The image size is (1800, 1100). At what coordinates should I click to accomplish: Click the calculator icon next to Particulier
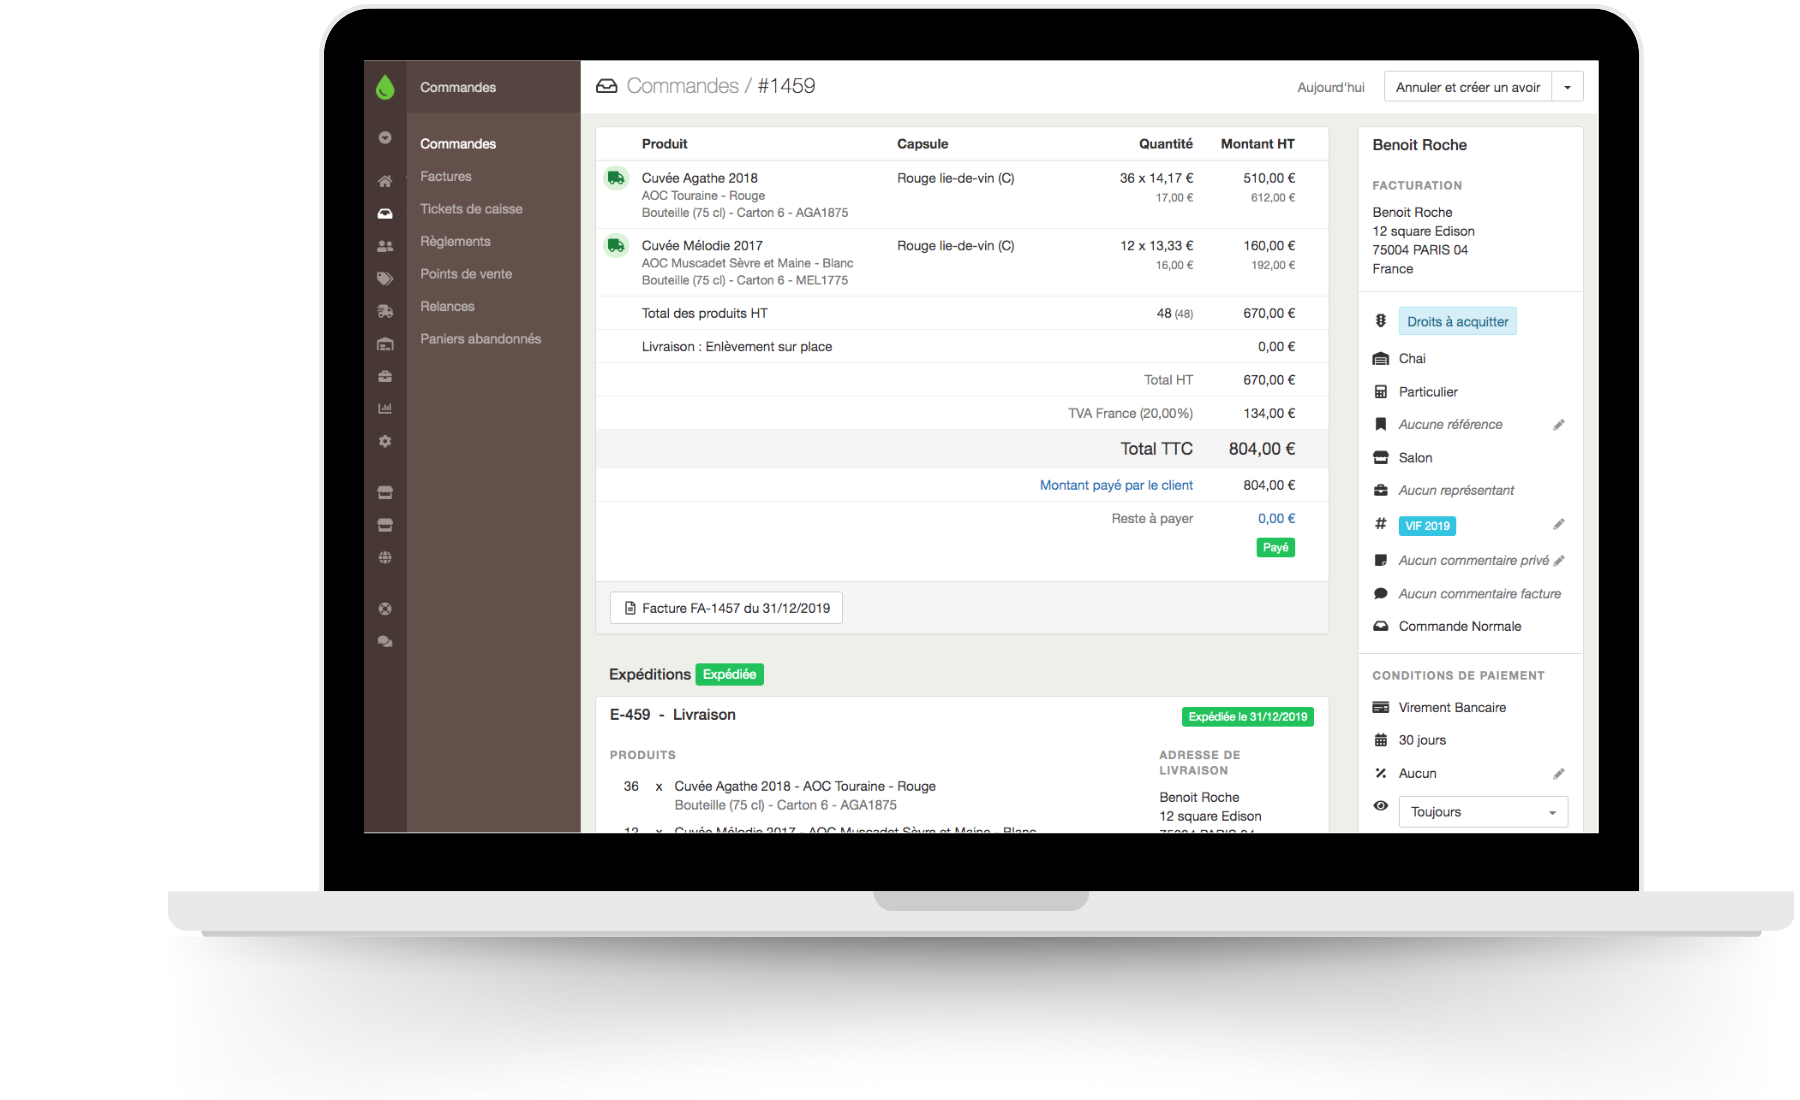pos(1381,392)
